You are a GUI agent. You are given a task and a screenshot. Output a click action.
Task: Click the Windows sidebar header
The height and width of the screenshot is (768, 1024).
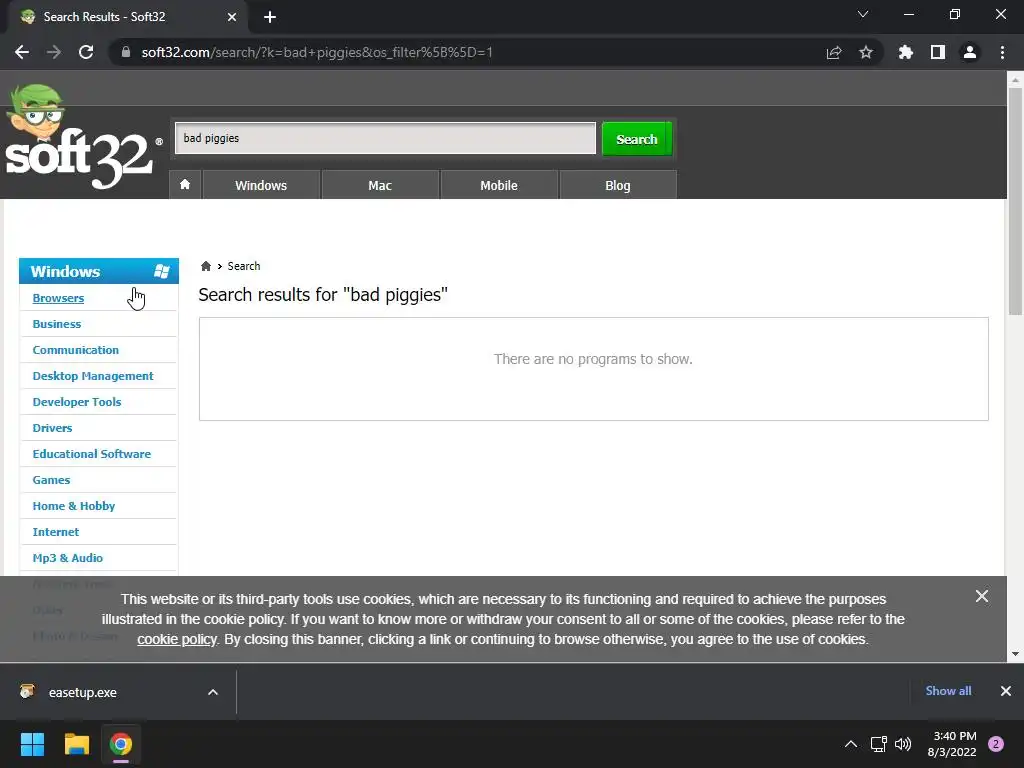99,271
